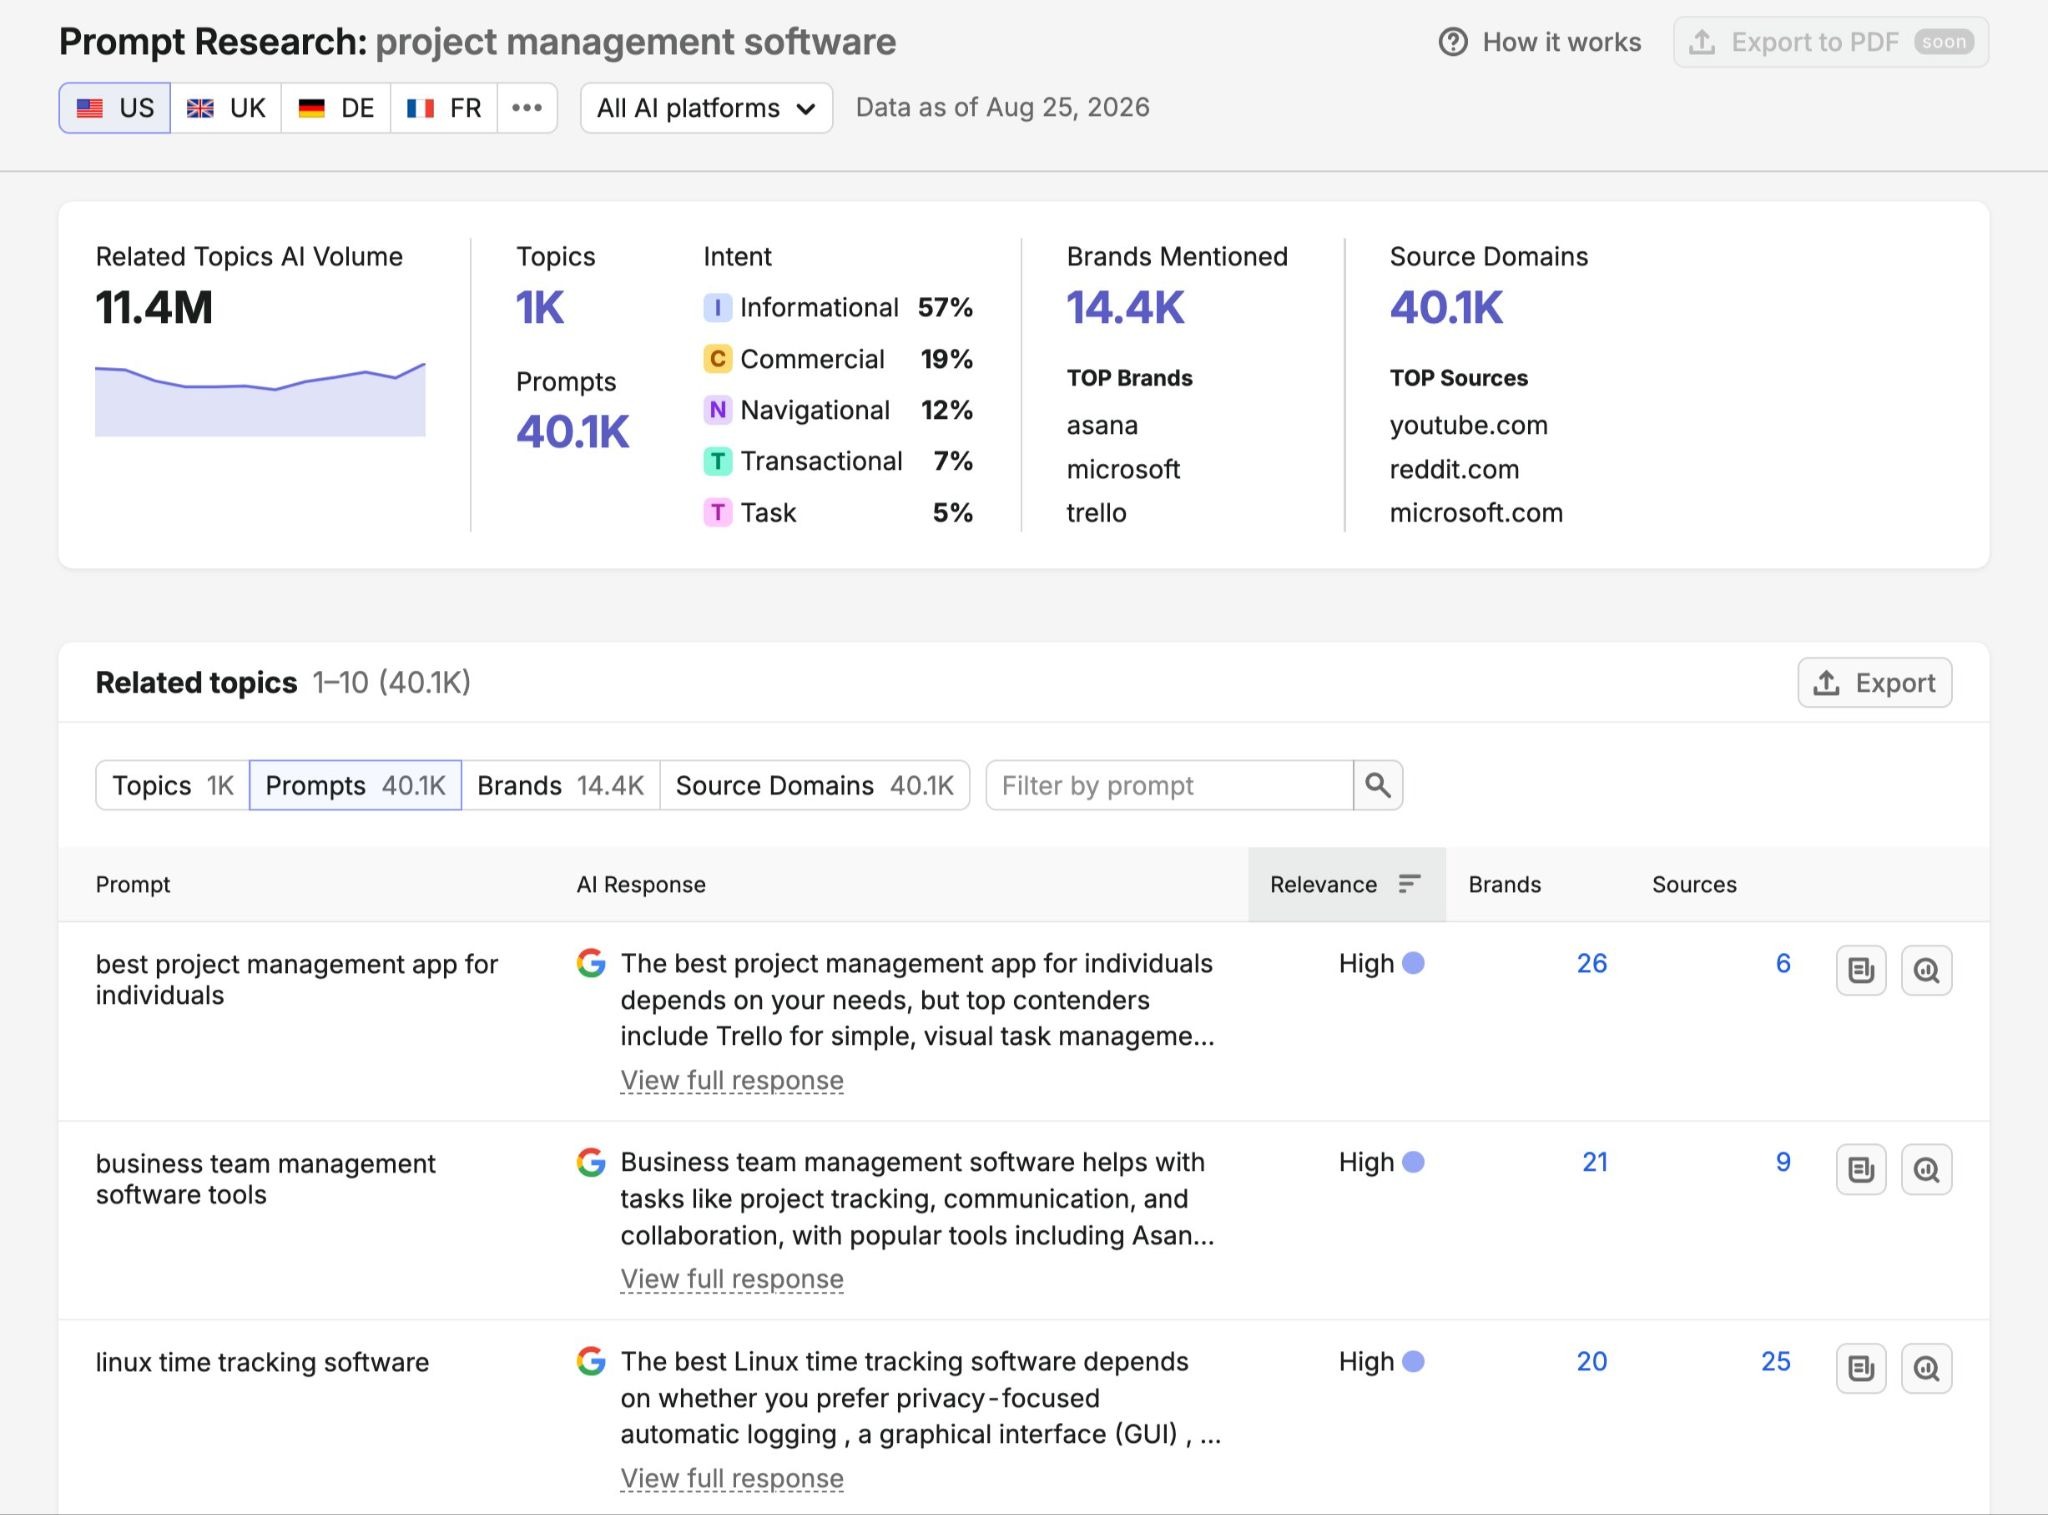The width and height of the screenshot is (2048, 1515).
Task: Sort by the Relevance column
Action: point(1346,884)
